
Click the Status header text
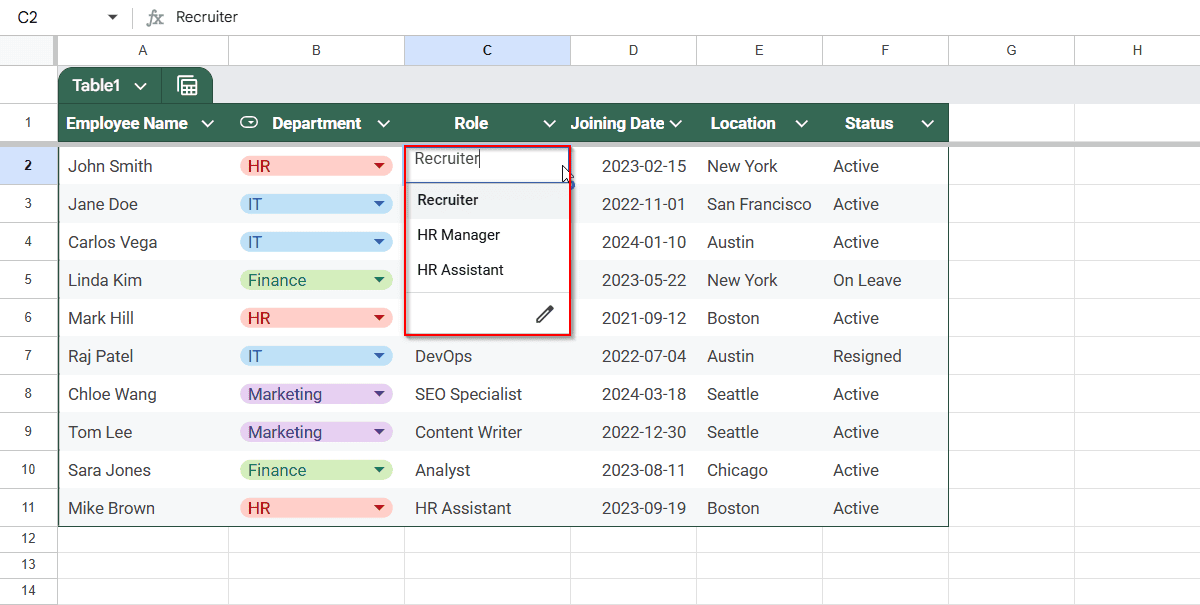[869, 124]
